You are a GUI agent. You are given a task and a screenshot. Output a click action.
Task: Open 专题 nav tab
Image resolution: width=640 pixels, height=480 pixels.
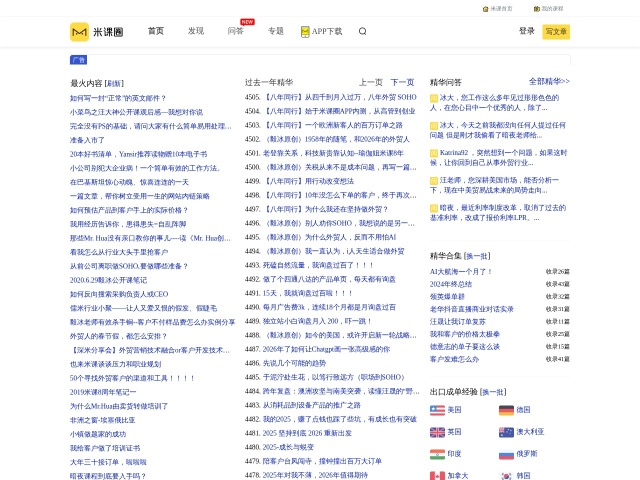[276, 31]
